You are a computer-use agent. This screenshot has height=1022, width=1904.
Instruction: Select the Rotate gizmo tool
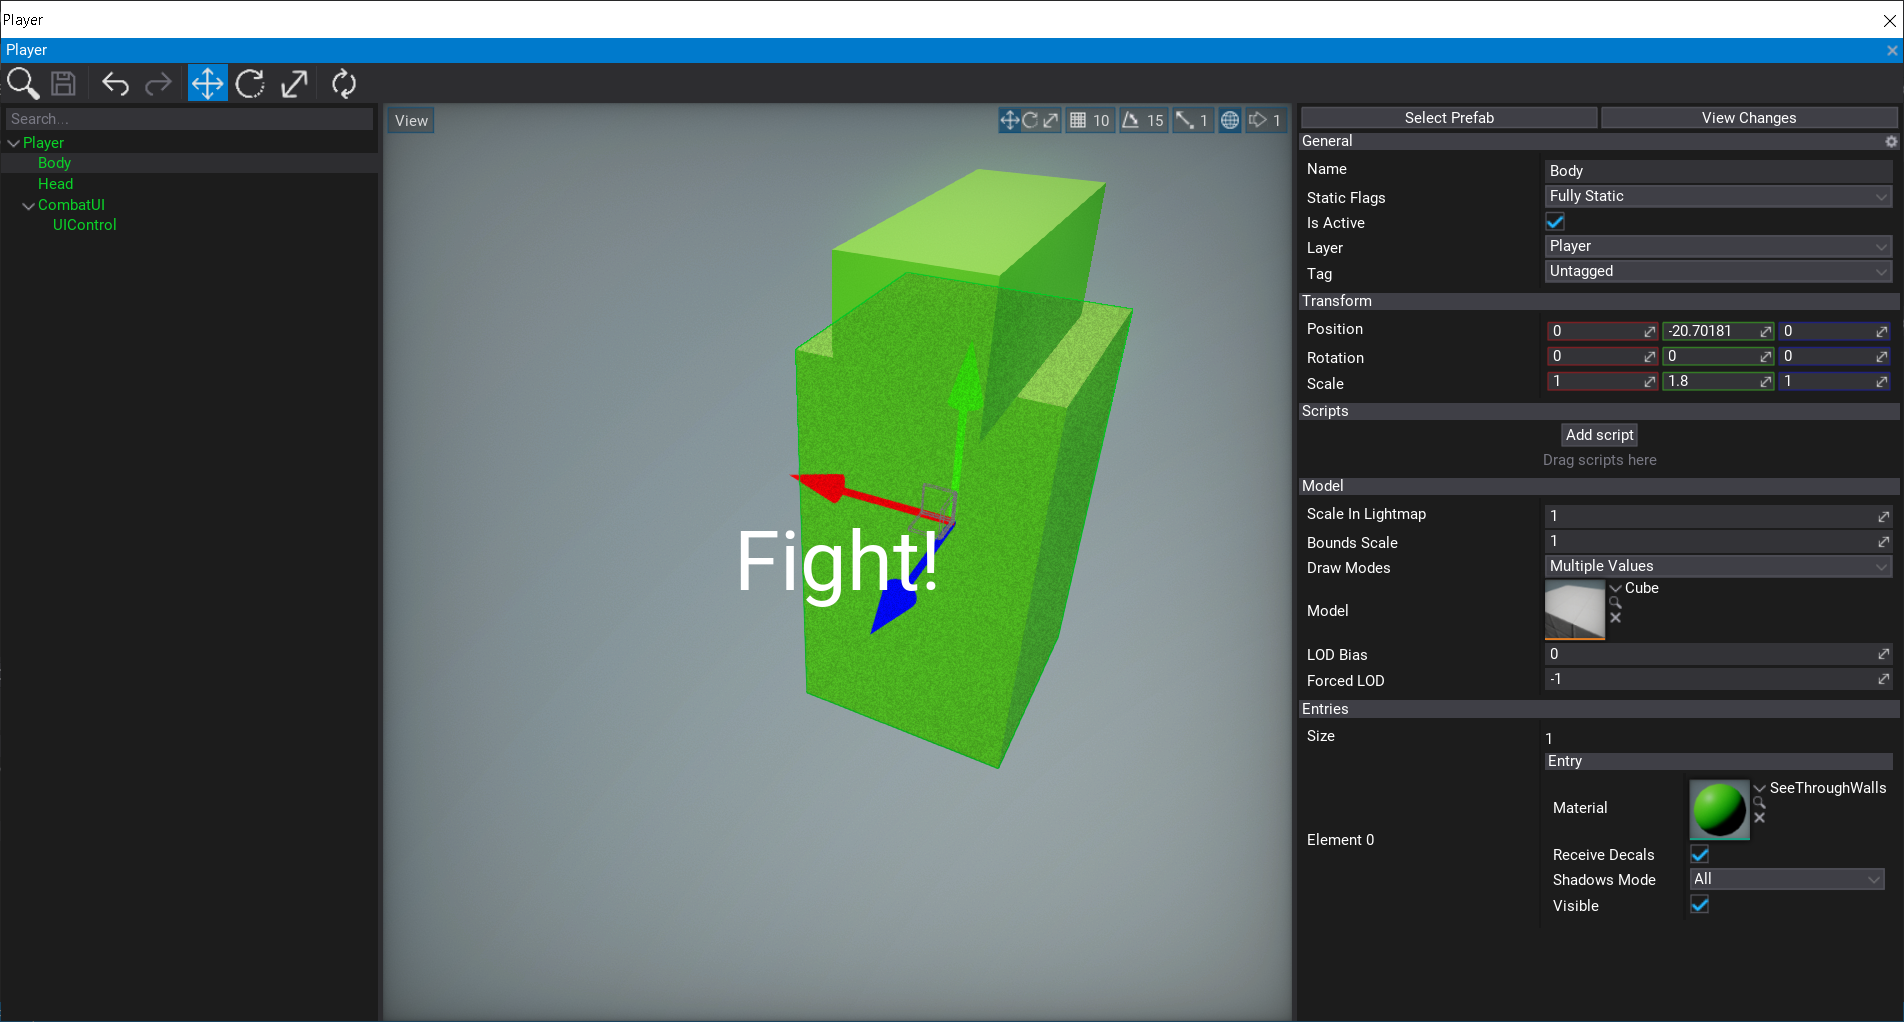click(250, 83)
